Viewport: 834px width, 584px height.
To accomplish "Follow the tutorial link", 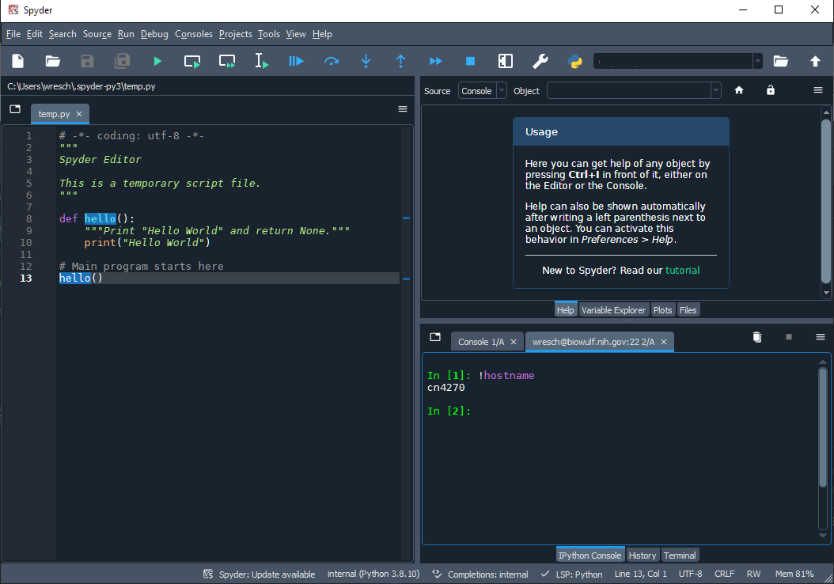I will click(x=683, y=270).
